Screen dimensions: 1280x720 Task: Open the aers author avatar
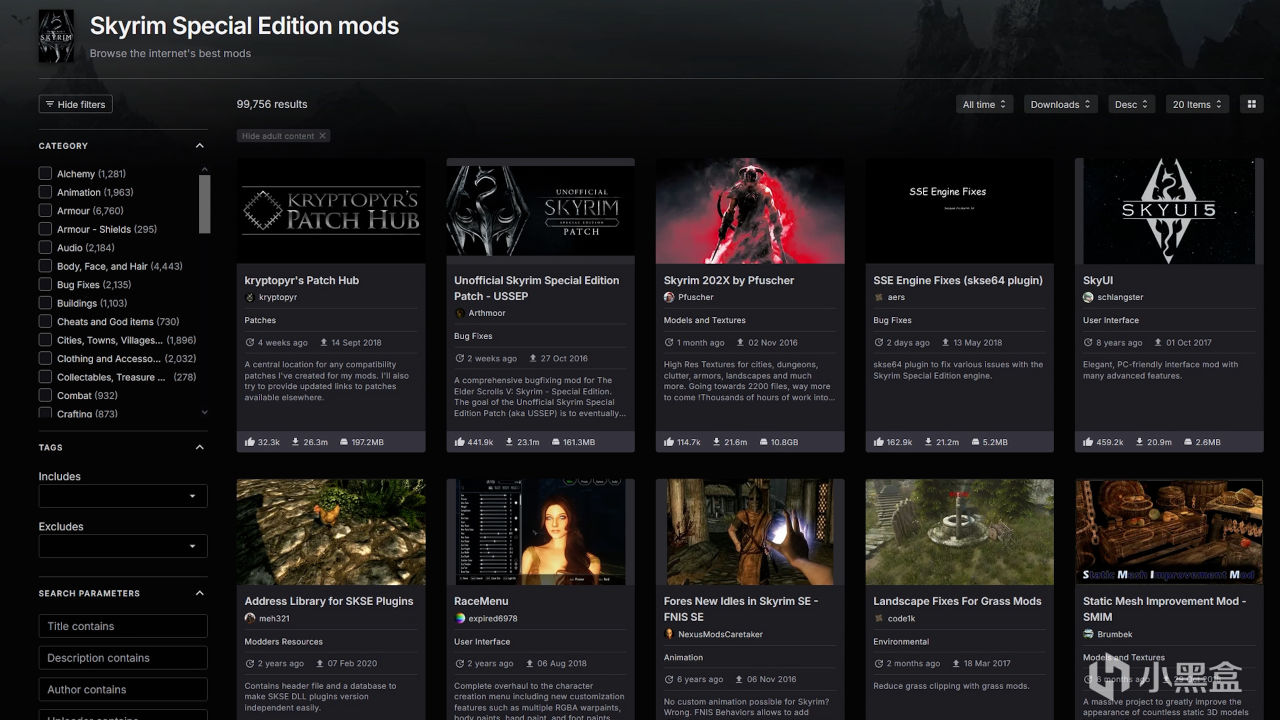(x=879, y=297)
